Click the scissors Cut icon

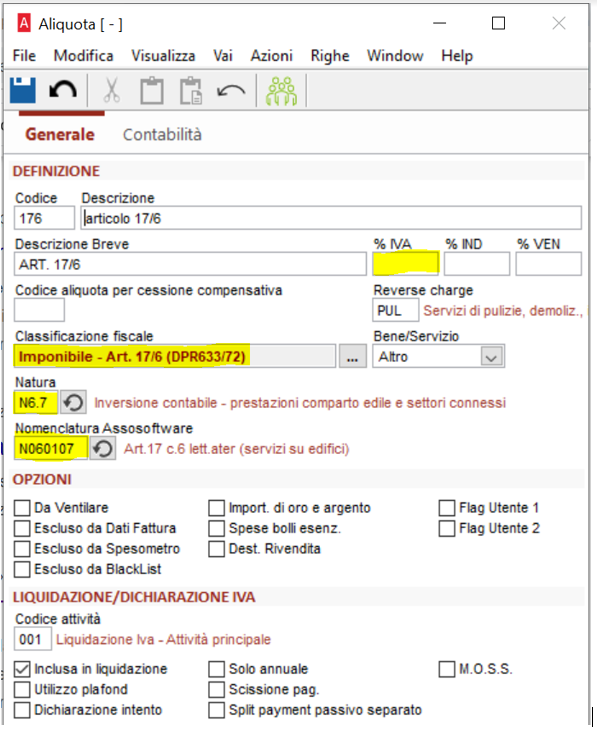(x=111, y=90)
